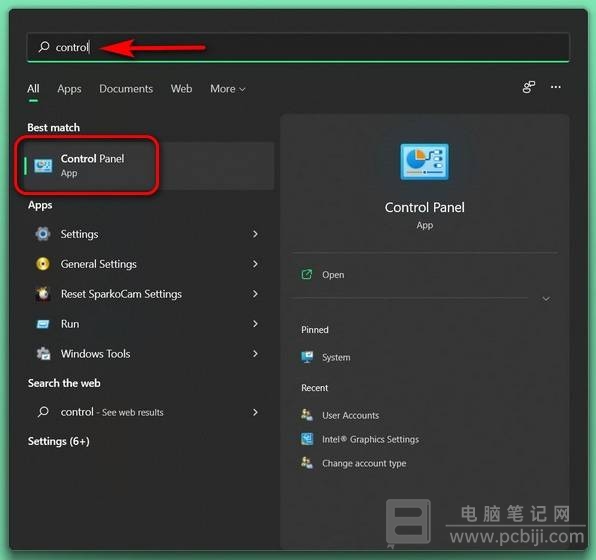This screenshot has width=596, height=560.
Task: Expand the Settings result chevron
Action: click(x=255, y=234)
